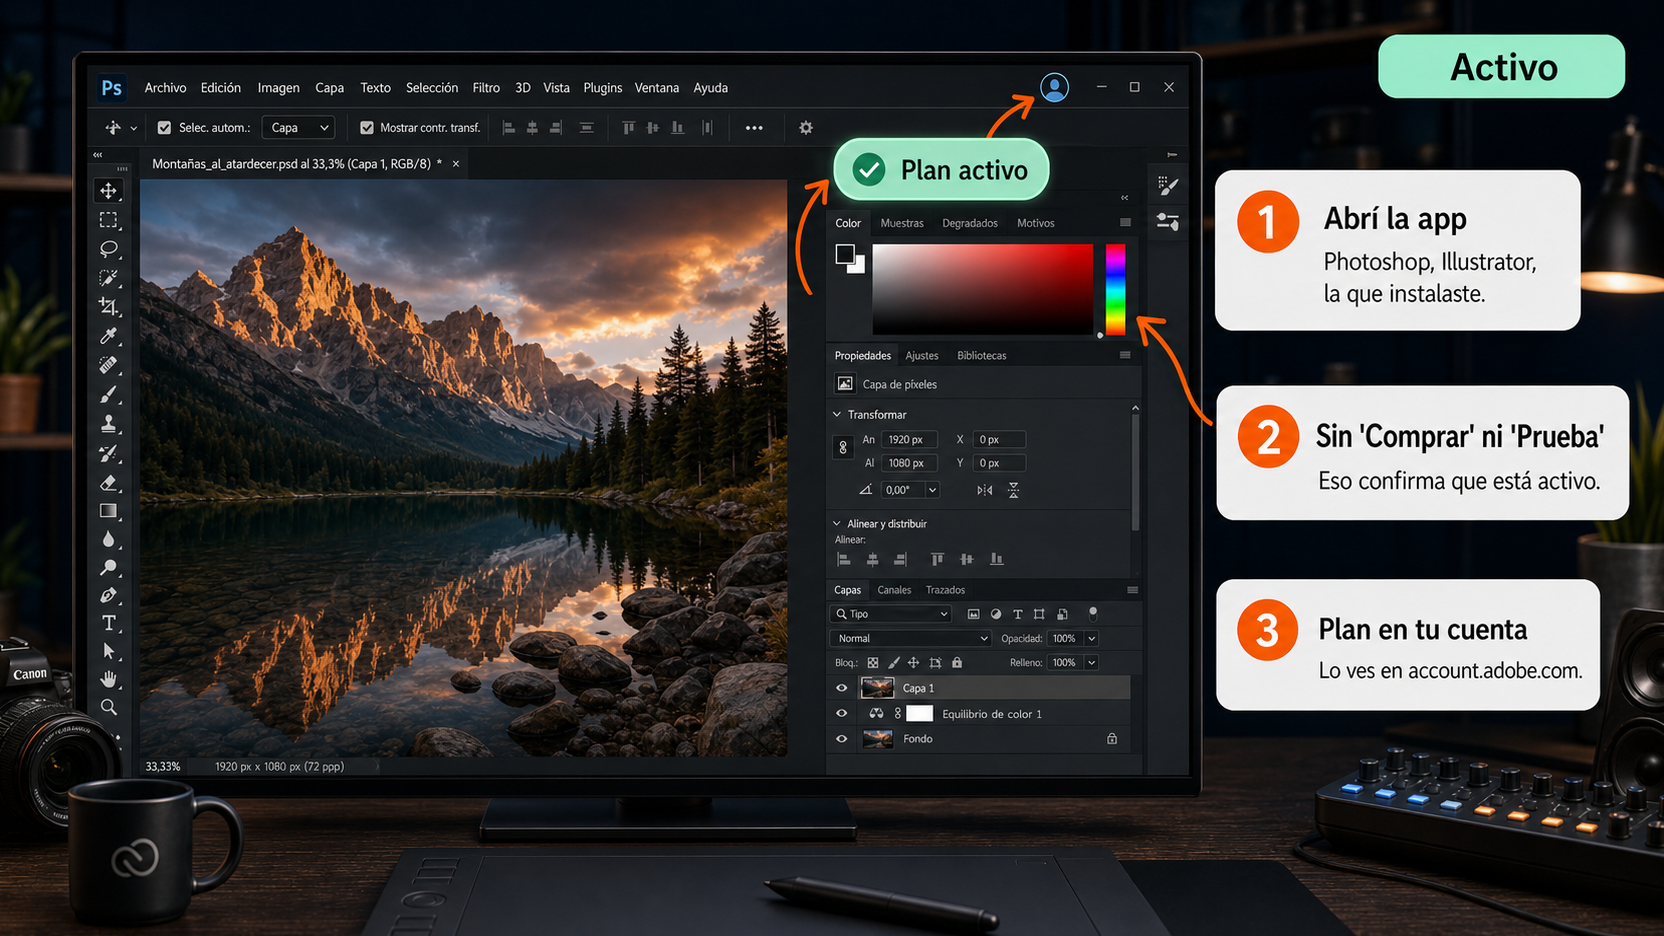
Task: Open the rotation angle dropdown
Action: [933, 490]
